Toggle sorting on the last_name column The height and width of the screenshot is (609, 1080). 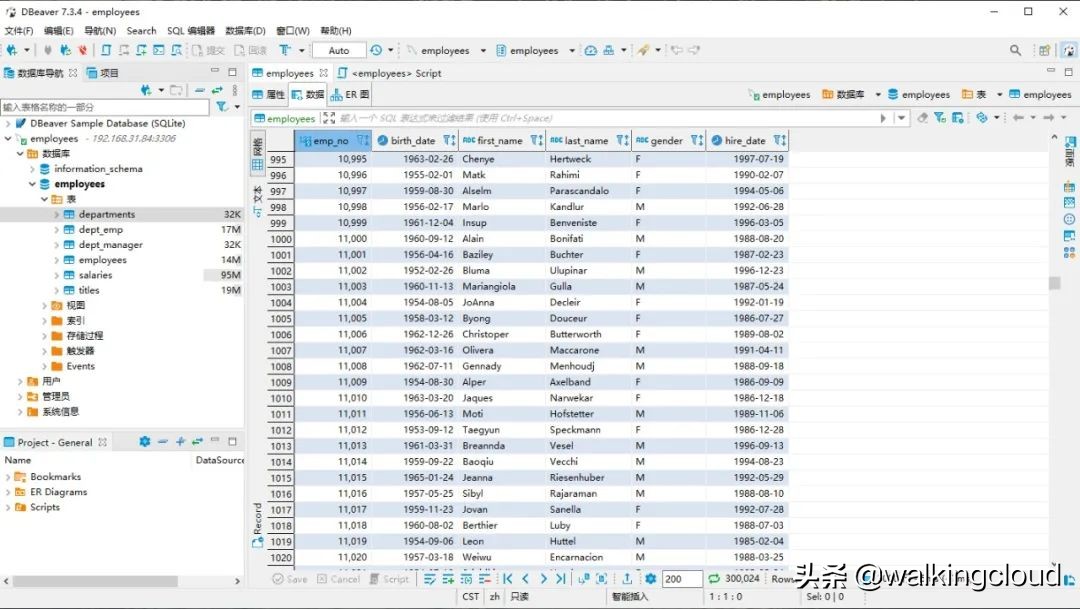(626, 140)
